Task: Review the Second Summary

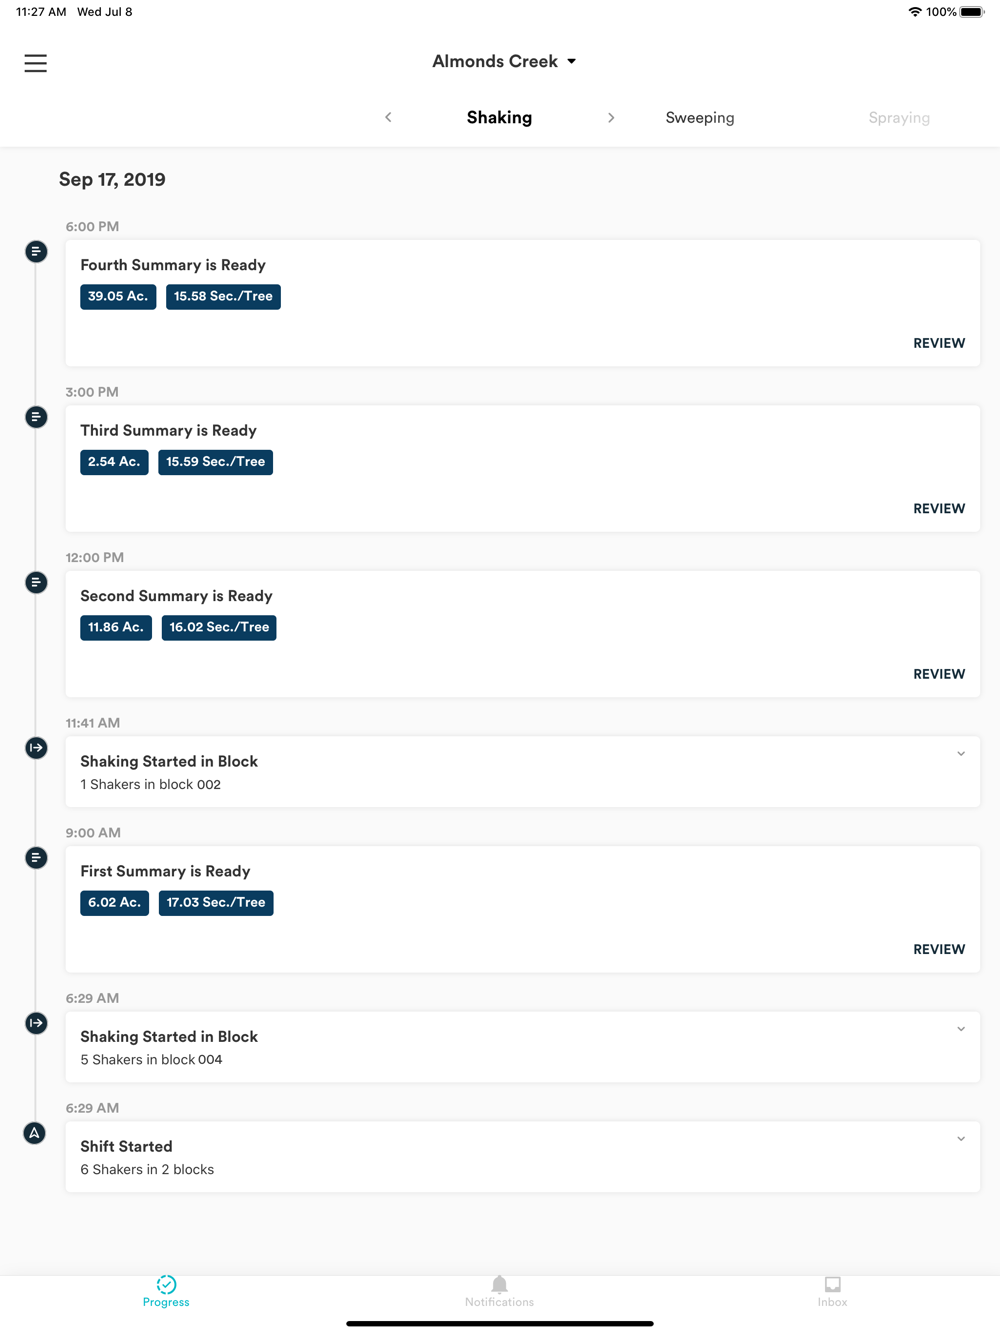Action: pos(939,674)
